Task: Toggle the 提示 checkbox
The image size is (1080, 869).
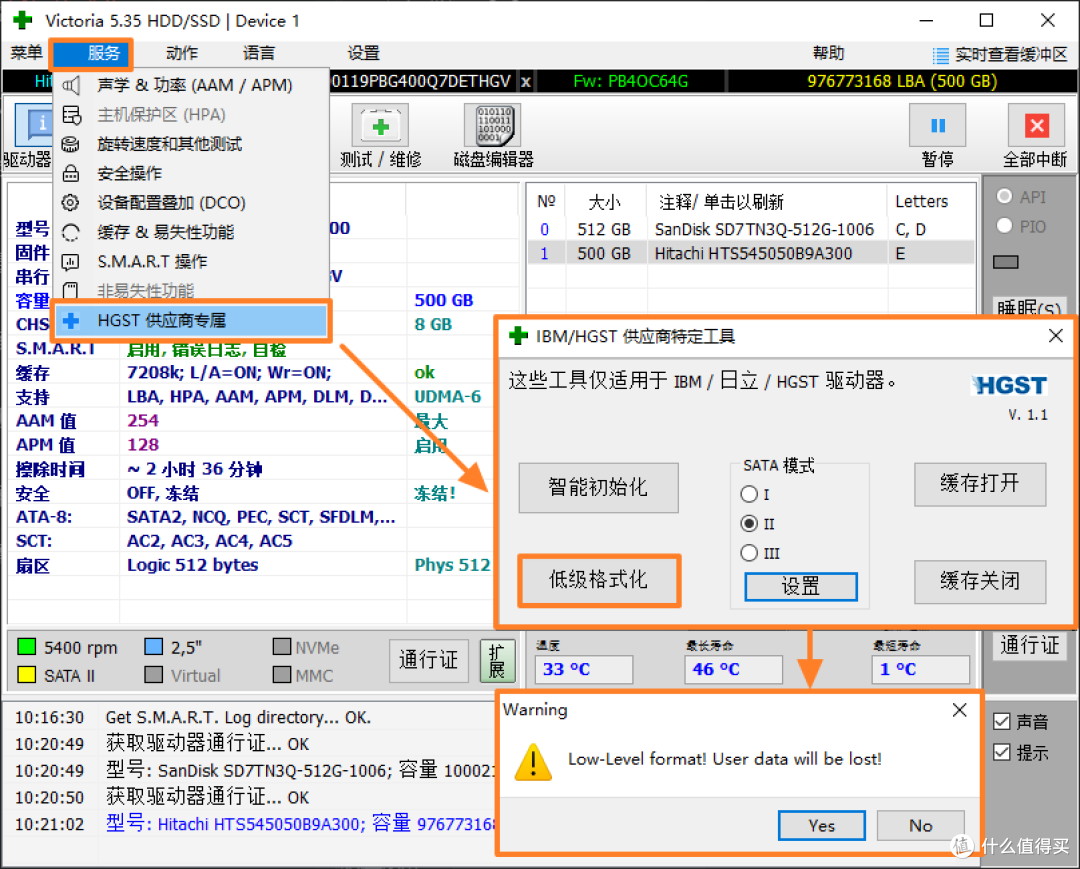Action: pos(1001,753)
